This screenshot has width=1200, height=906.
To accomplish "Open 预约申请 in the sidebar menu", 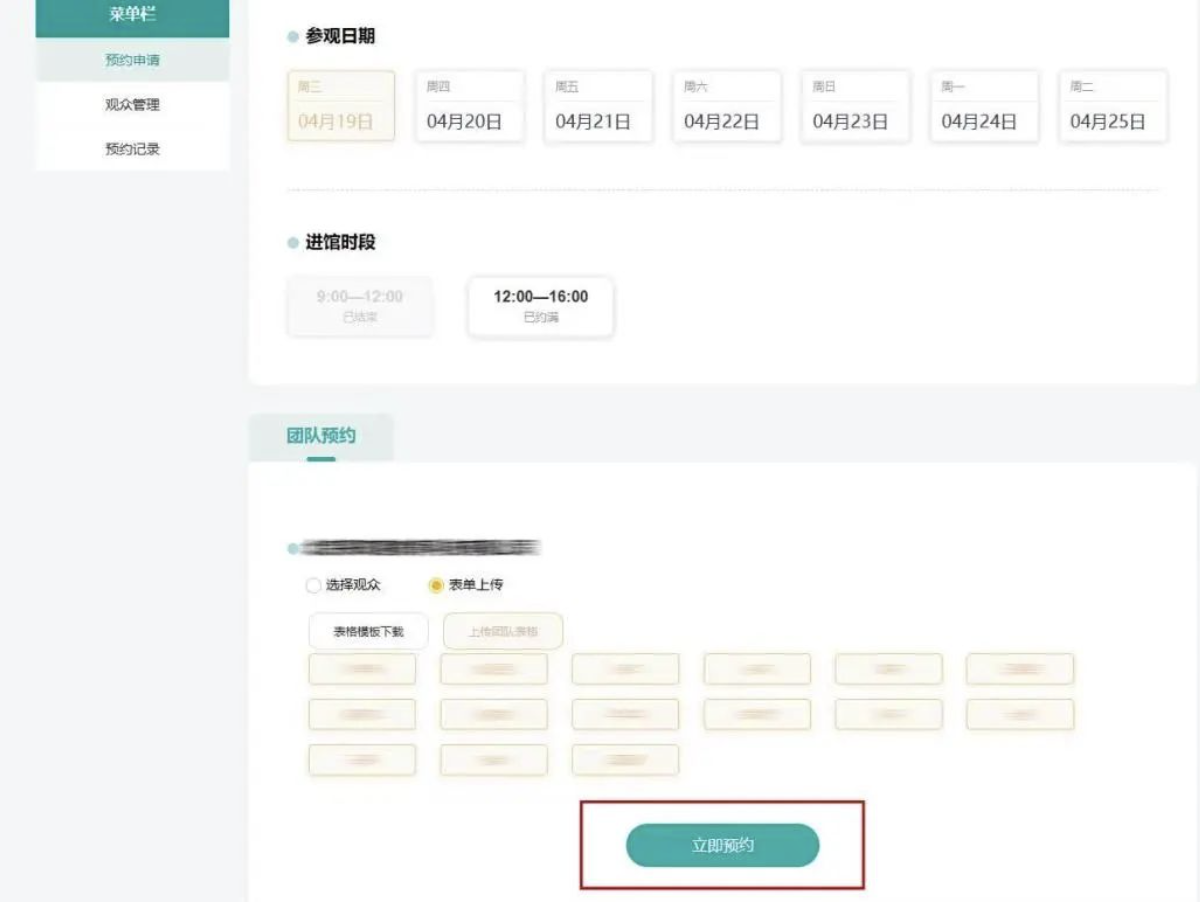I will 132,60.
